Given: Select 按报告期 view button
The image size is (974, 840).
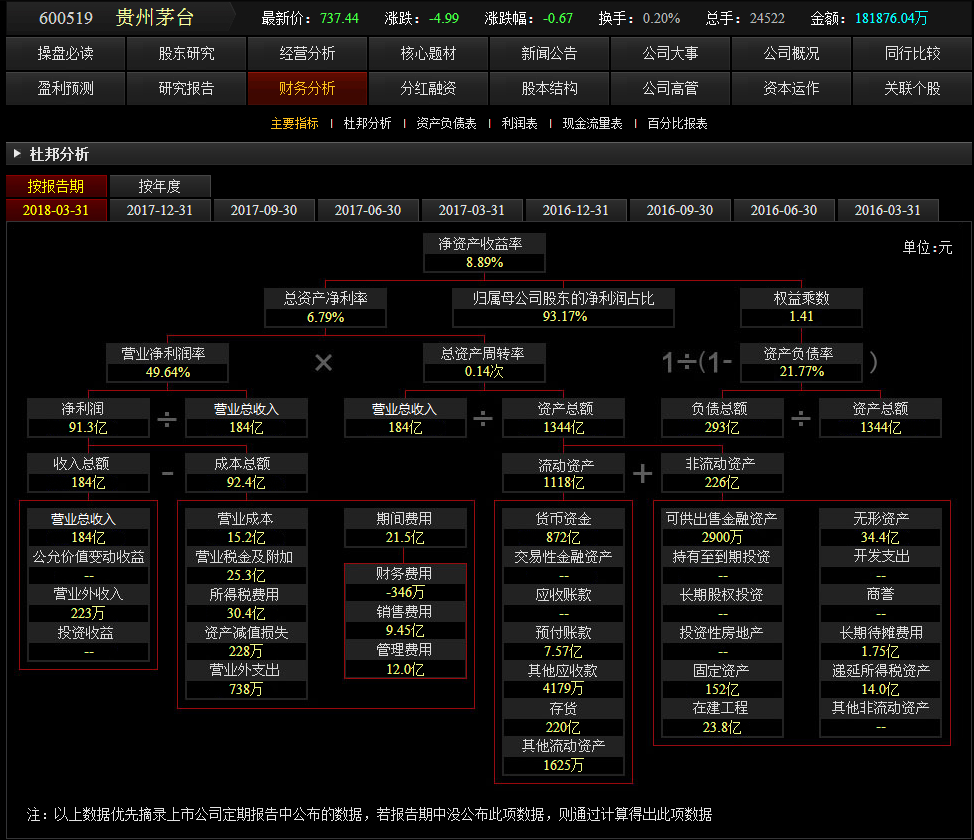Looking at the screenshot, I should click(x=56, y=186).
